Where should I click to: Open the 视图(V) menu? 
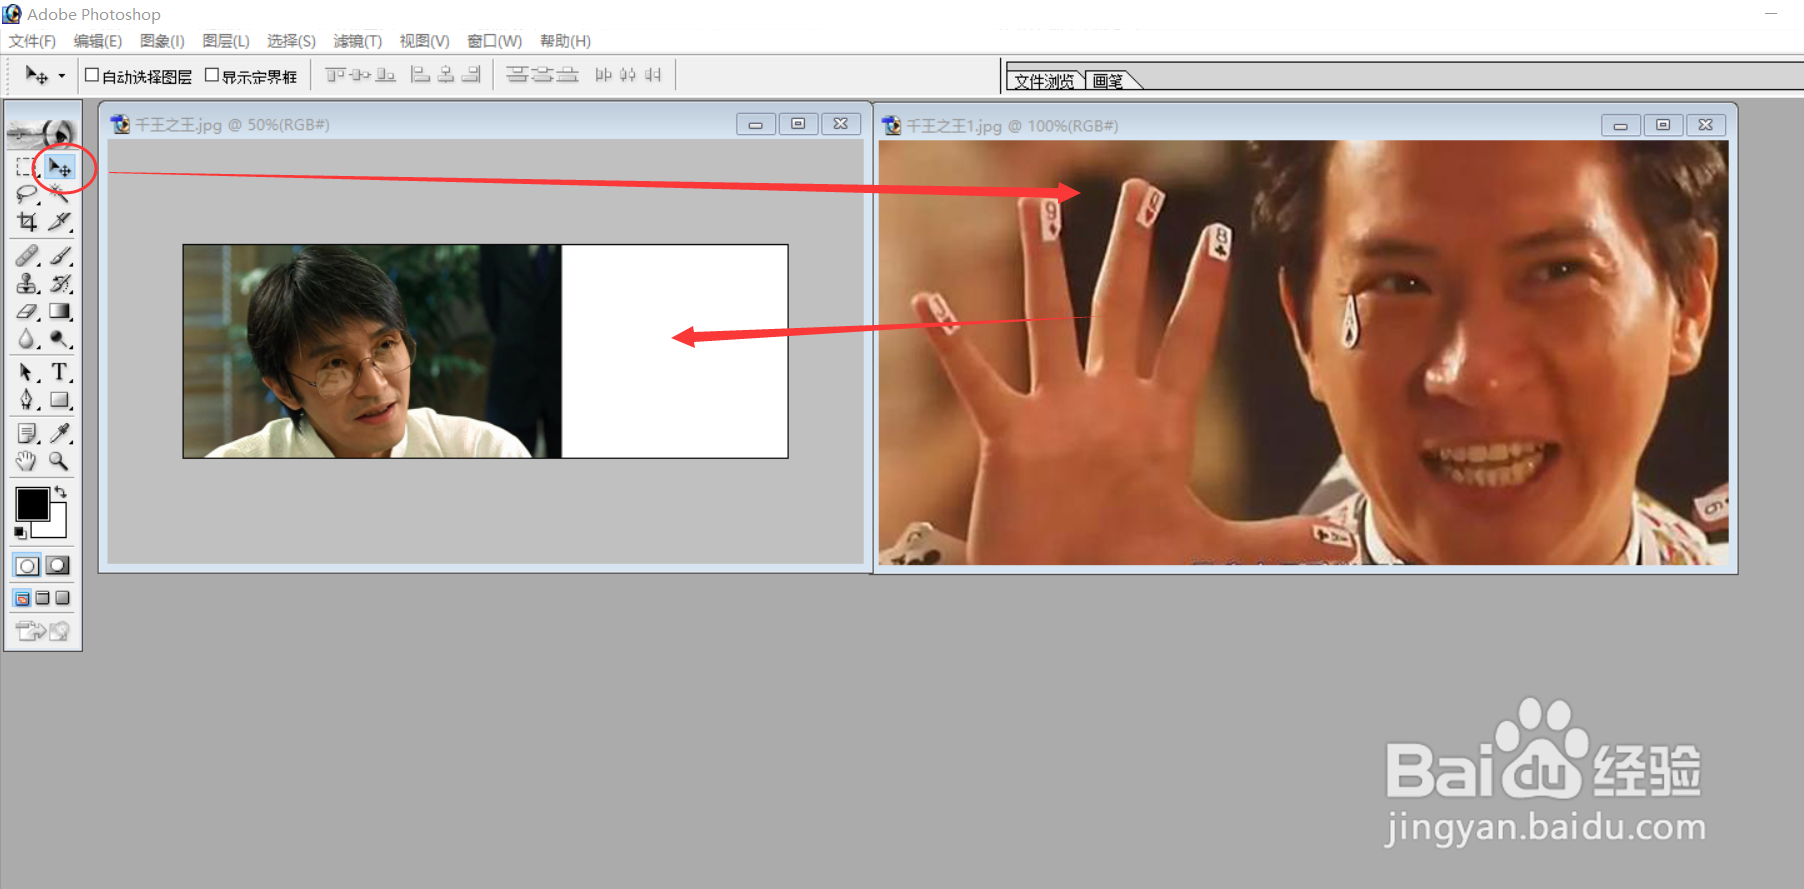424,41
